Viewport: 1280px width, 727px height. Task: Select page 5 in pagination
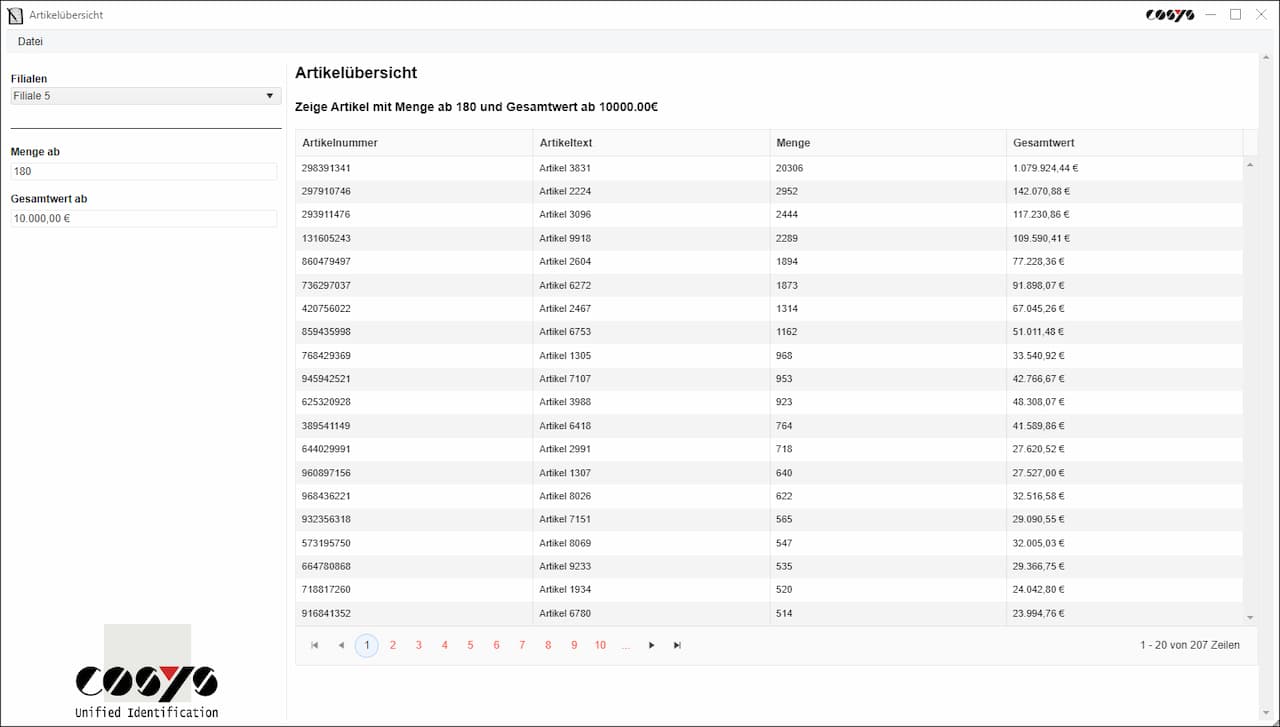[470, 646]
